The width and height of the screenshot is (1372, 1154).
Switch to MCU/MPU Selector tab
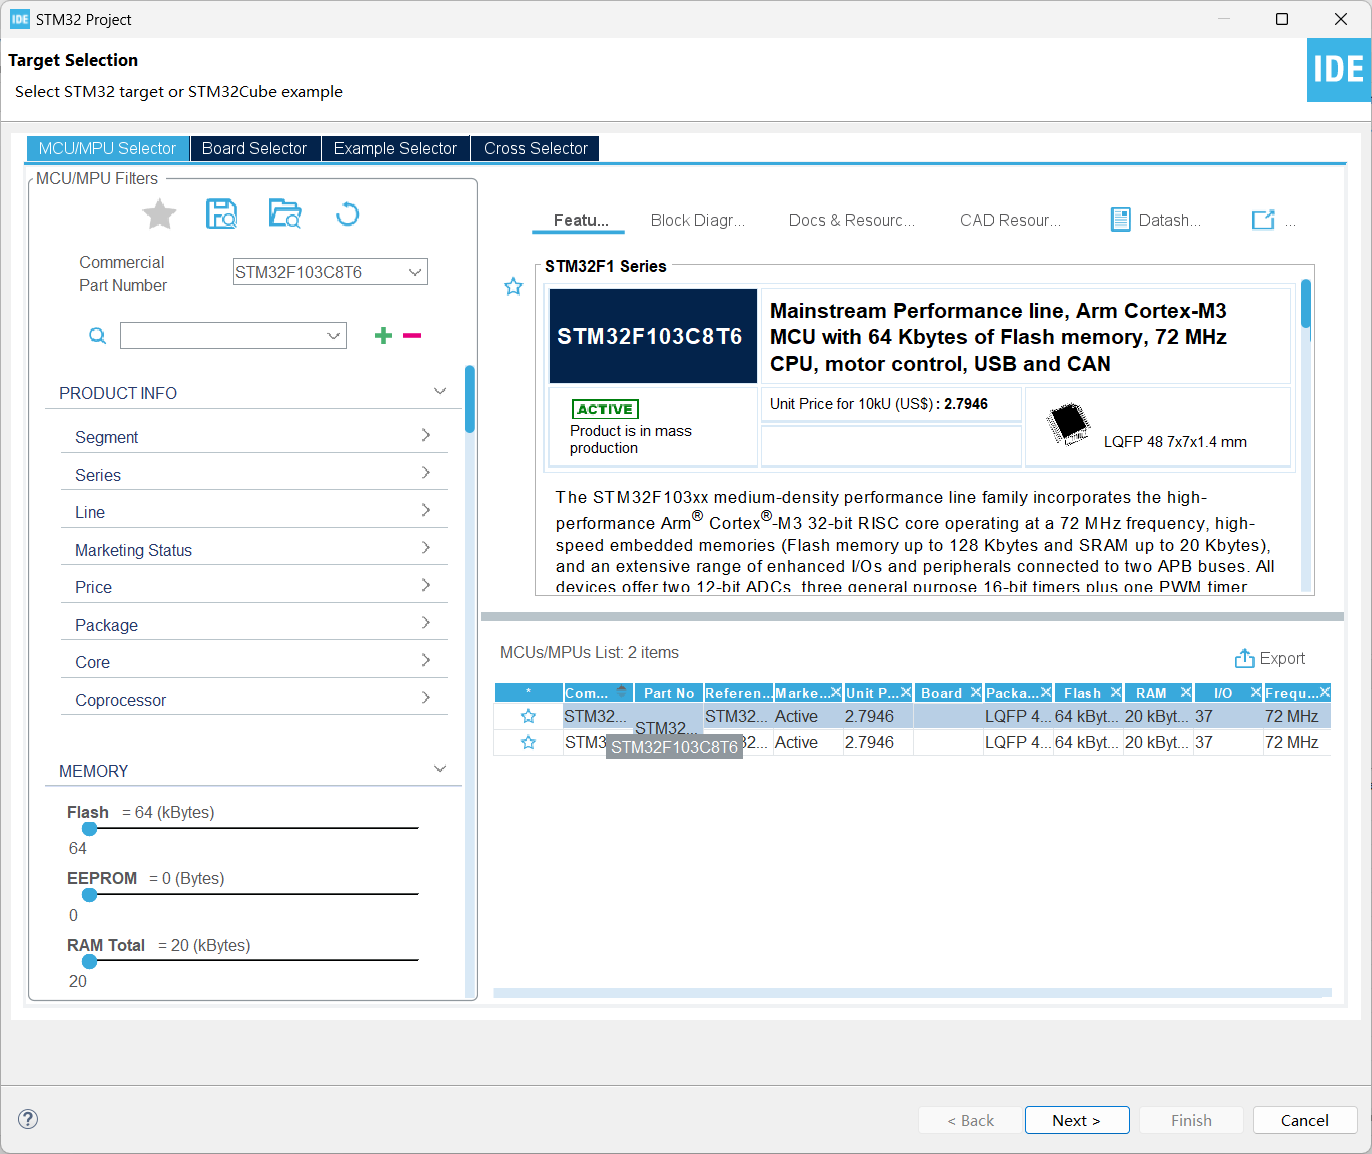(x=107, y=148)
